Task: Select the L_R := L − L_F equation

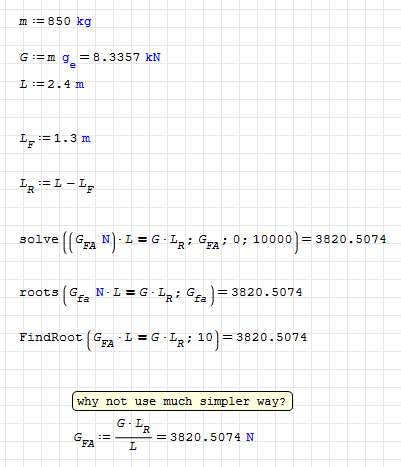Action: pos(57,185)
